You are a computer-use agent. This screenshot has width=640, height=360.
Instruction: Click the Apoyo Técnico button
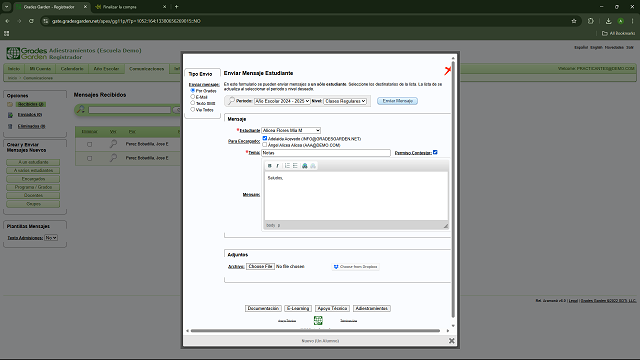[332, 308]
